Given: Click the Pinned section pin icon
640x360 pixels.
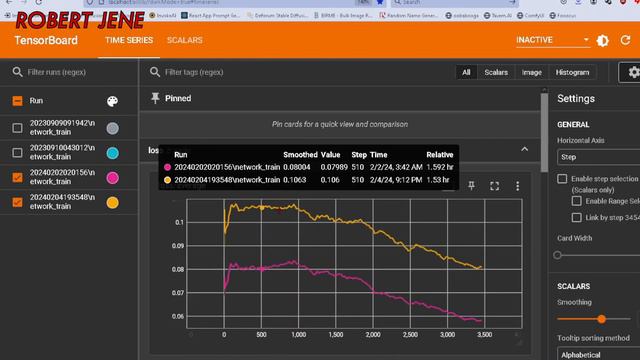Looking at the screenshot, I should click(x=155, y=98).
